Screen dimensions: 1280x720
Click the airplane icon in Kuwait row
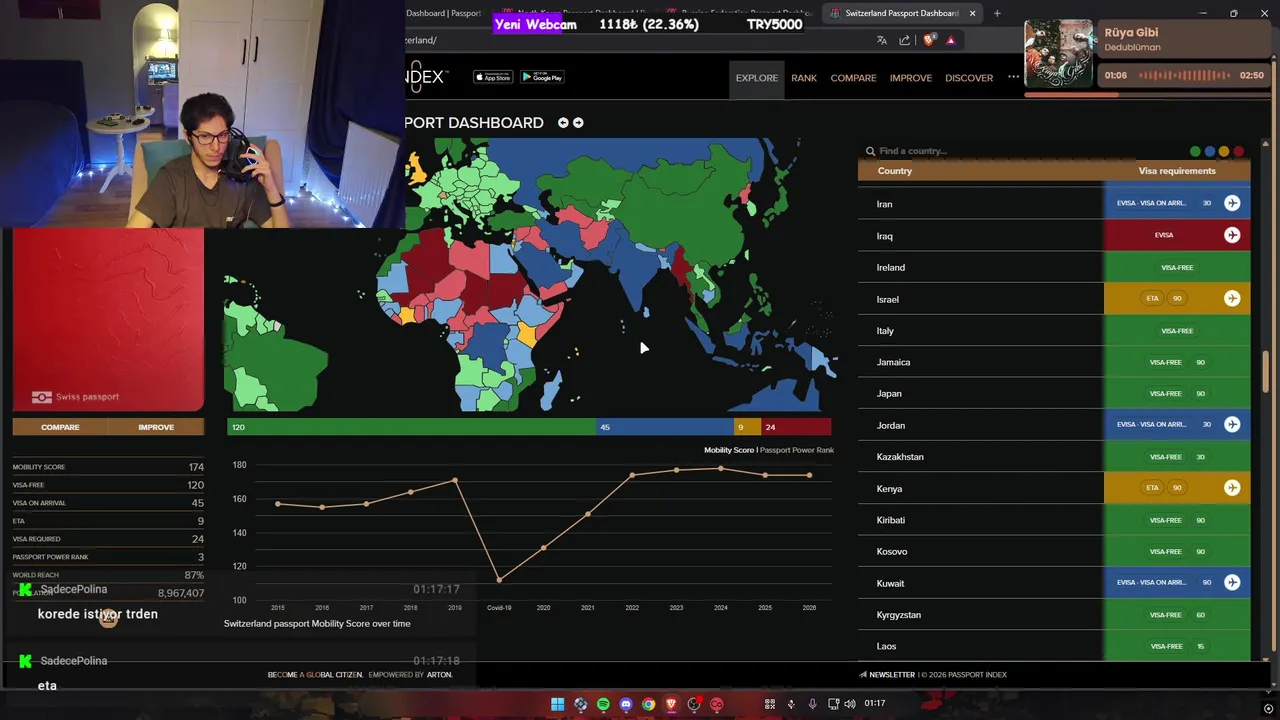pyautogui.click(x=1232, y=582)
